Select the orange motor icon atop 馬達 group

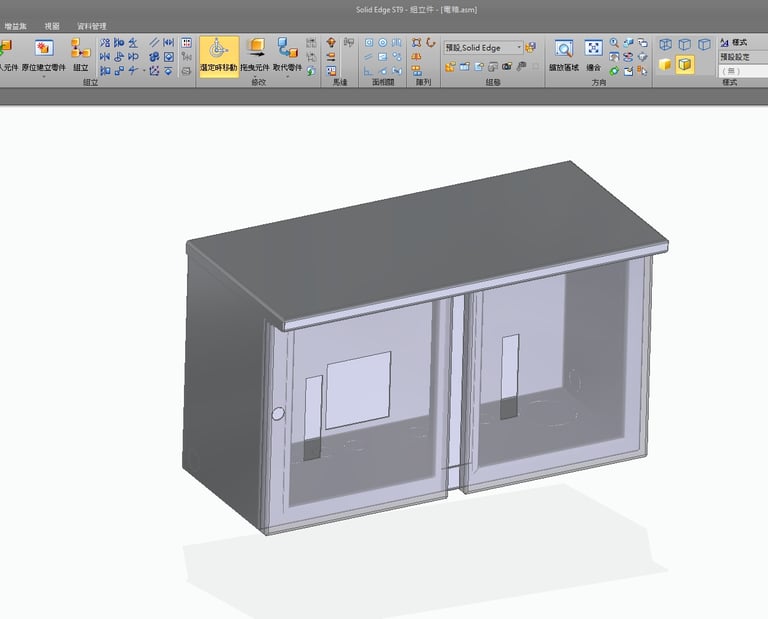[x=331, y=43]
